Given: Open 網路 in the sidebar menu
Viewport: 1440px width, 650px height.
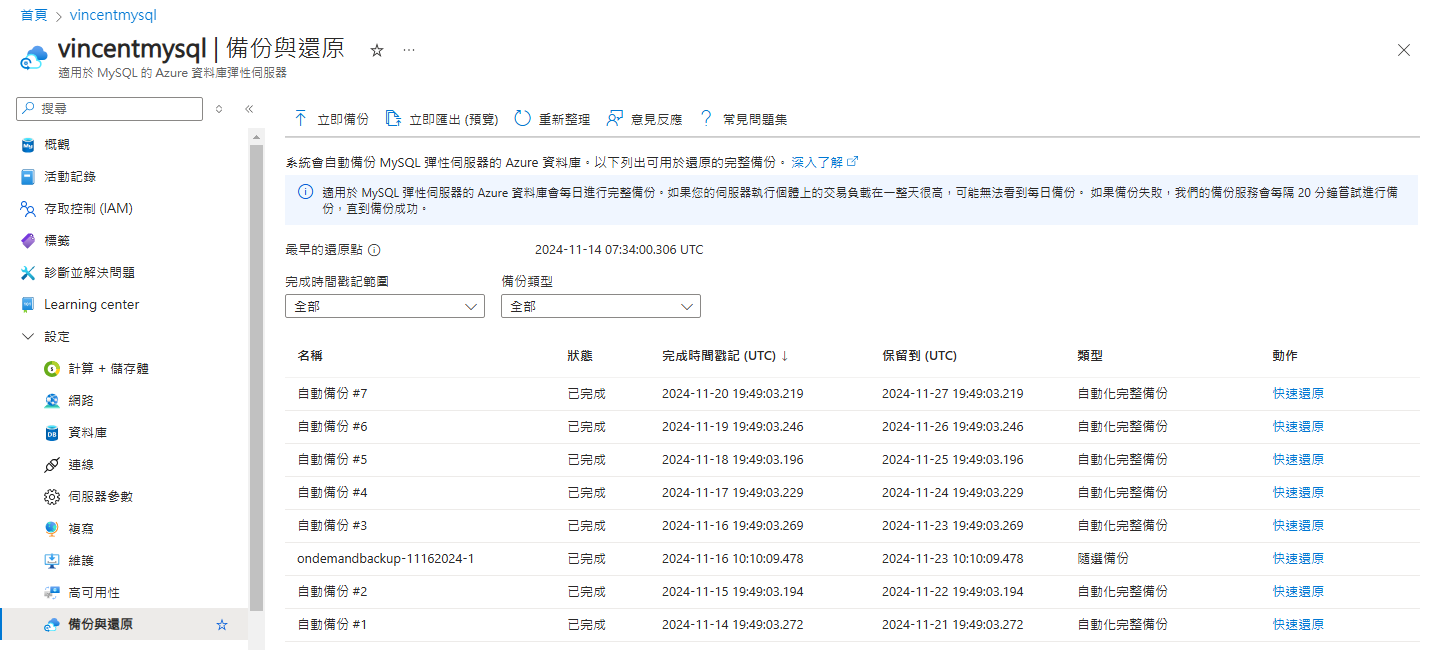Looking at the screenshot, I should coord(81,401).
